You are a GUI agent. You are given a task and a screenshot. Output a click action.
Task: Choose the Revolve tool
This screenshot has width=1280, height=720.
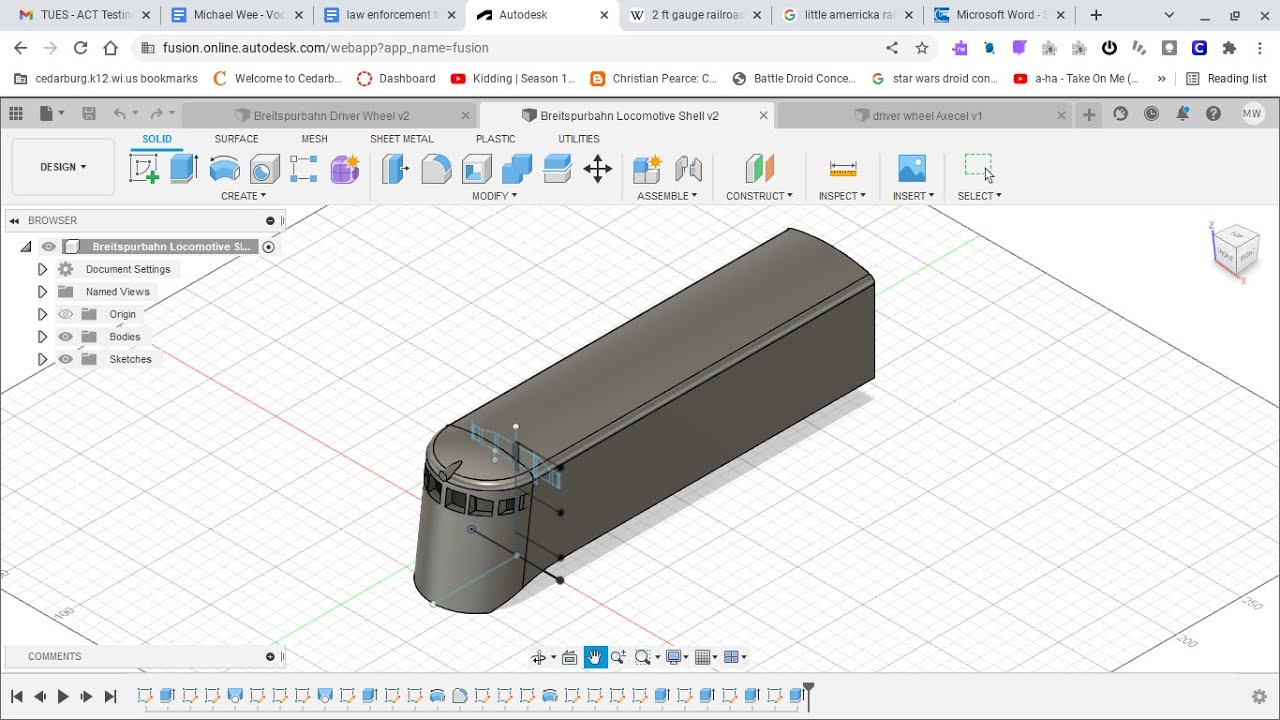tap(225, 168)
